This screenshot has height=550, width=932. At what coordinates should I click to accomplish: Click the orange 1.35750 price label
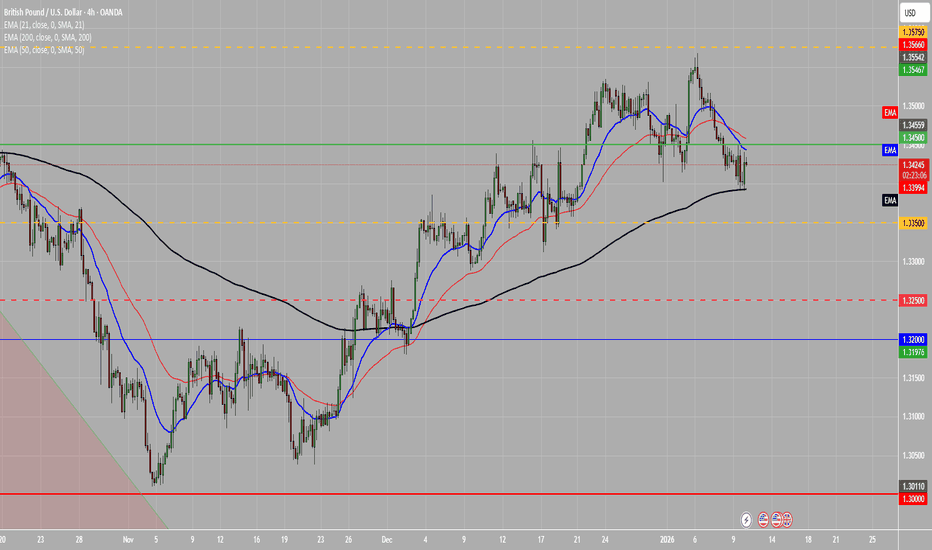[913, 32]
